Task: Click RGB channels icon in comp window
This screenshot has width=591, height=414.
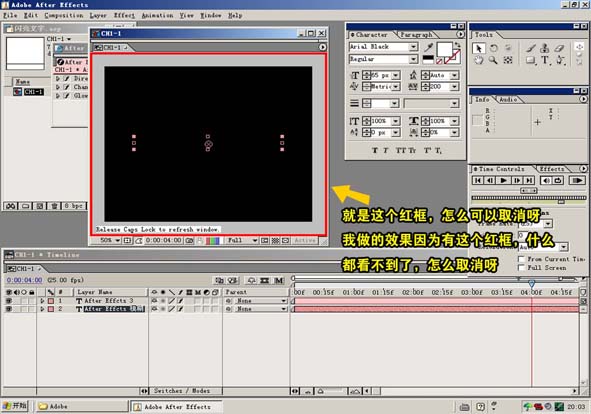Action: click(212, 240)
